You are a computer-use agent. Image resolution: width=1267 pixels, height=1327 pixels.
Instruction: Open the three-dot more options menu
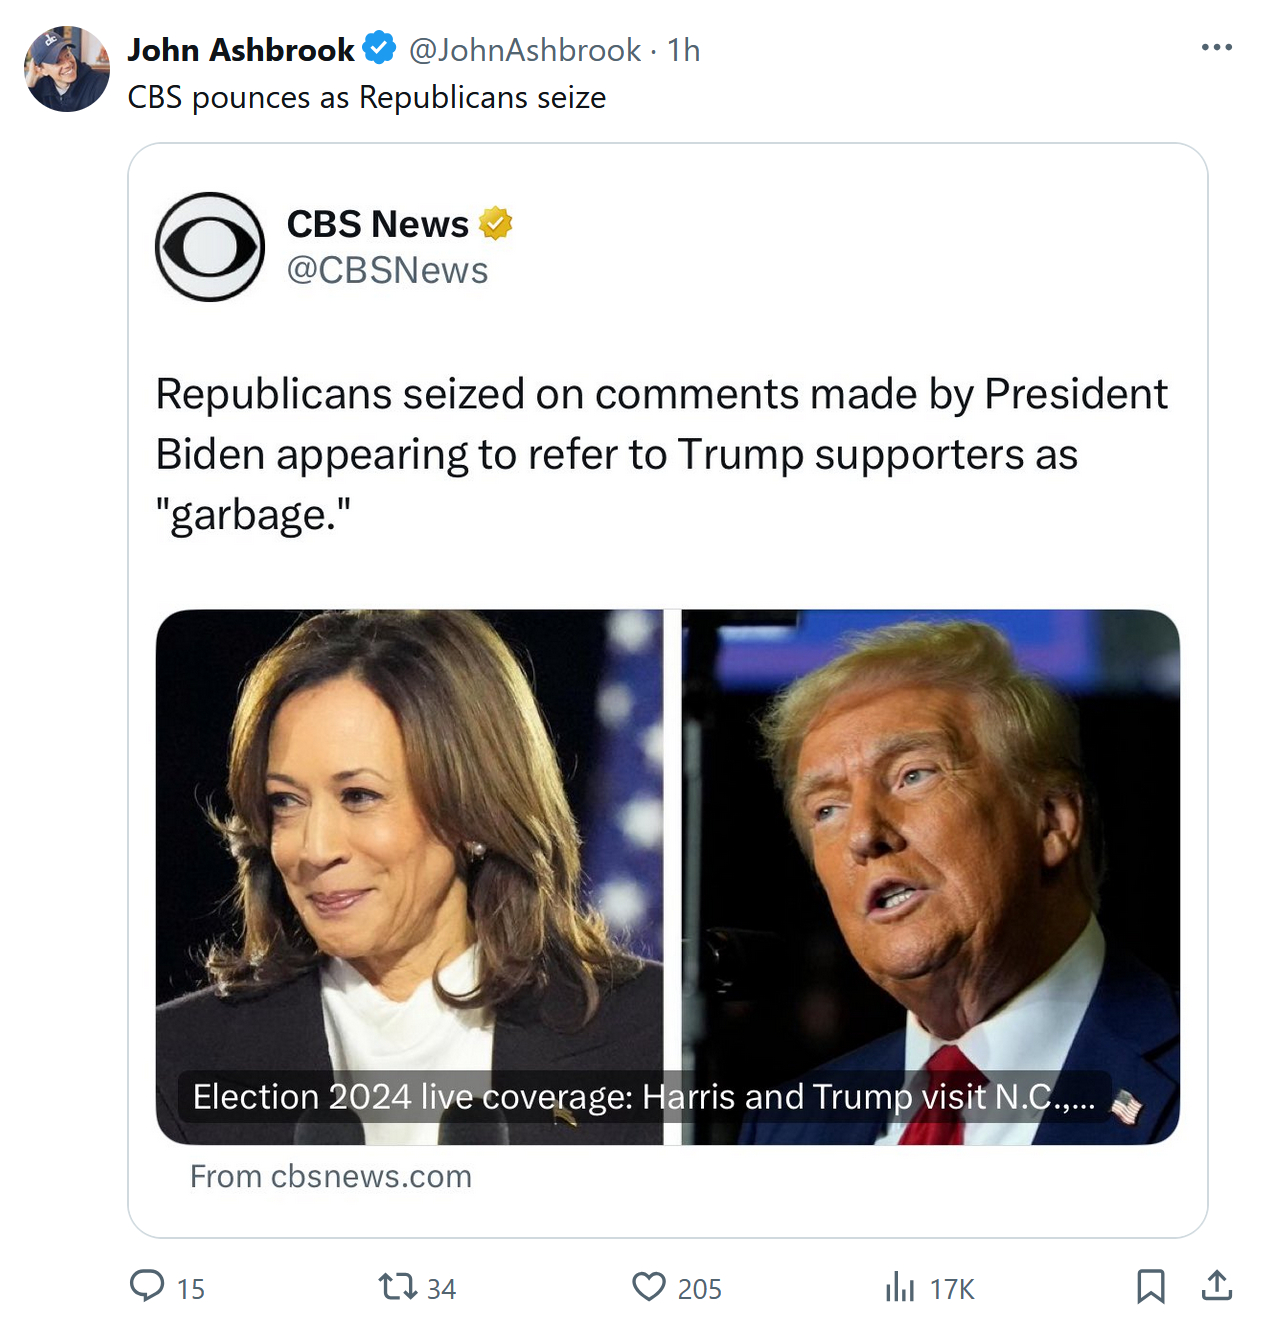coord(1216,47)
